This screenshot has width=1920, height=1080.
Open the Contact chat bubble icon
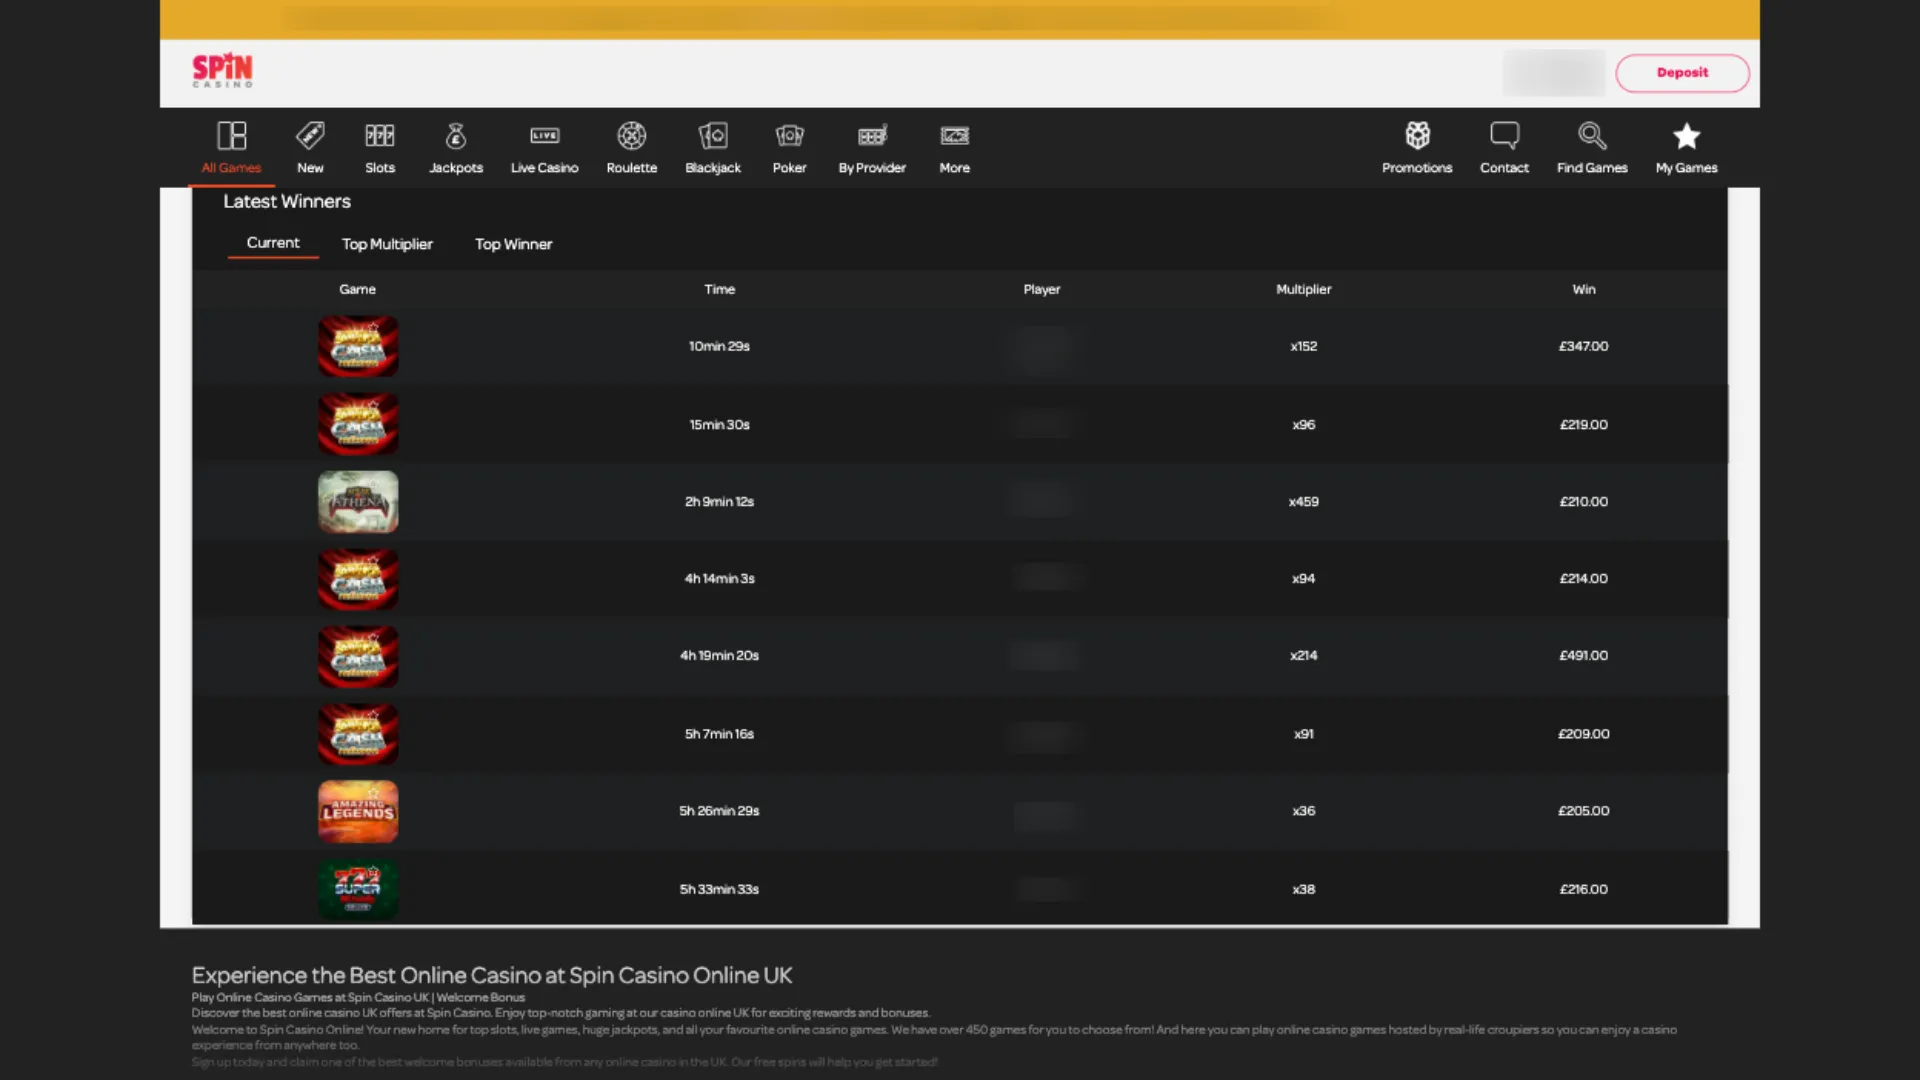pyautogui.click(x=1504, y=135)
